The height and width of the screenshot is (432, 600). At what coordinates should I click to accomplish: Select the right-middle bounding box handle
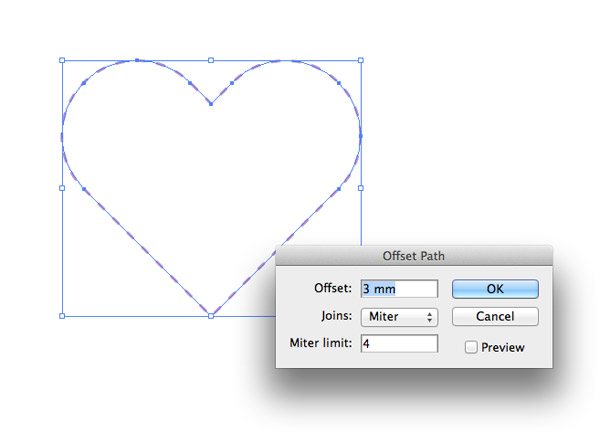click(x=360, y=188)
